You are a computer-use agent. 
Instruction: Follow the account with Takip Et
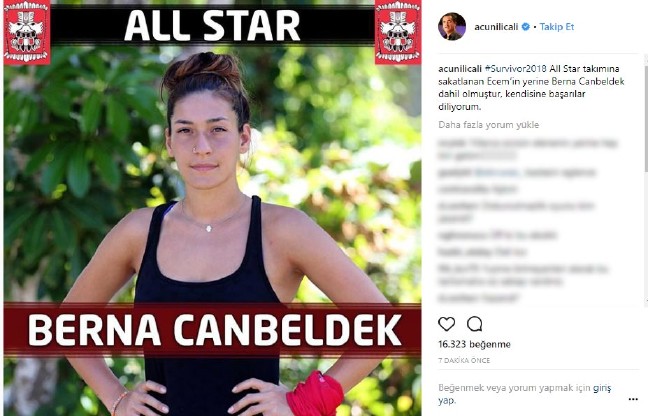pyautogui.click(x=557, y=27)
